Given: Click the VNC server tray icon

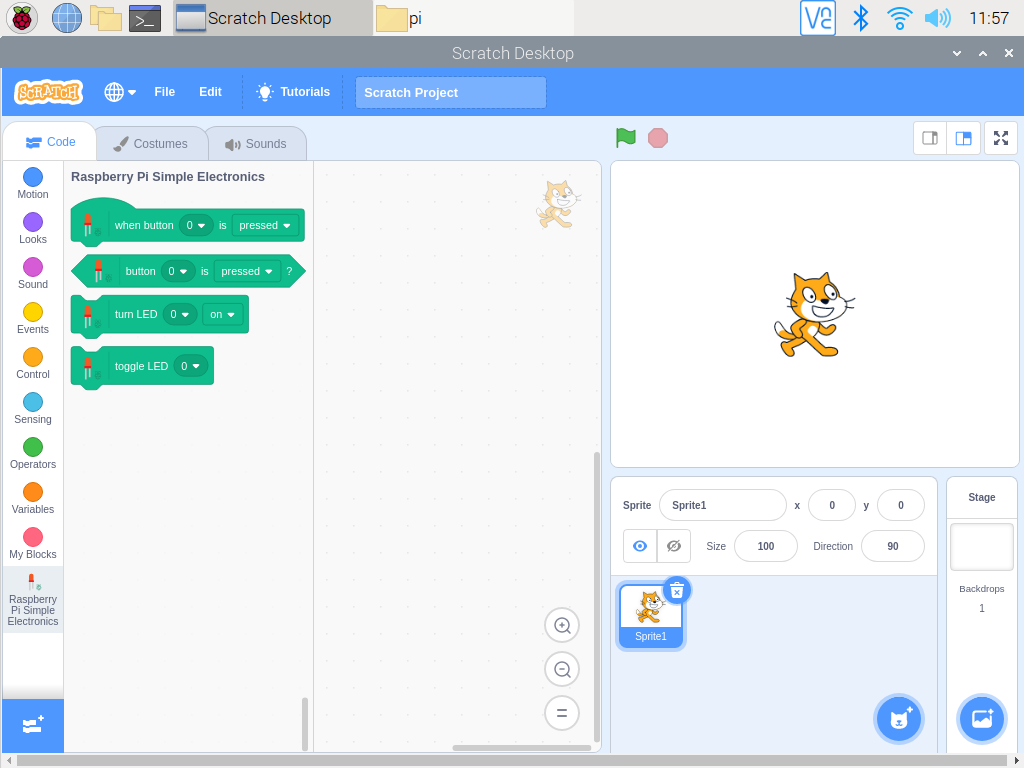Looking at the screenshot, I should click(x=818, y=18).
